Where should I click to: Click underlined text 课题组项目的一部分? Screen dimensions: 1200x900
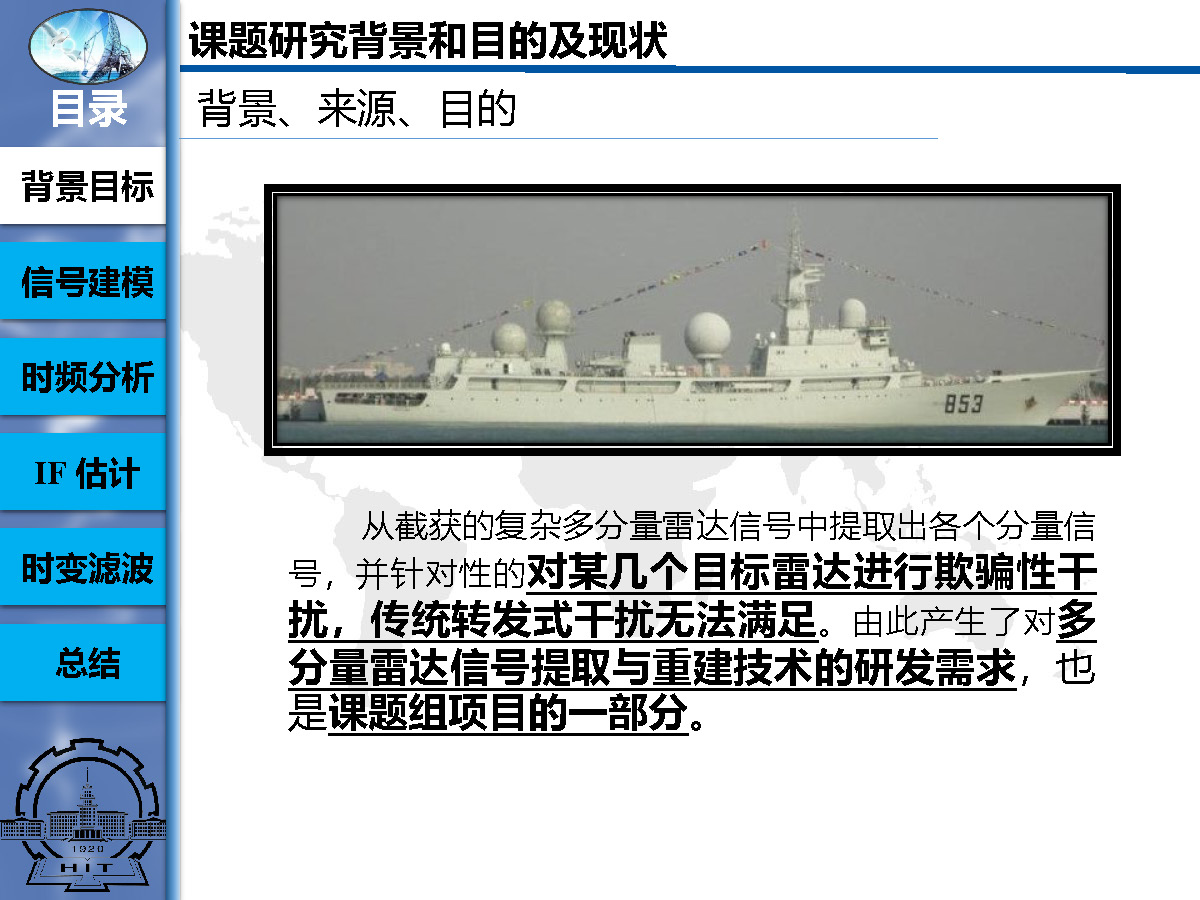click(508, 713)
